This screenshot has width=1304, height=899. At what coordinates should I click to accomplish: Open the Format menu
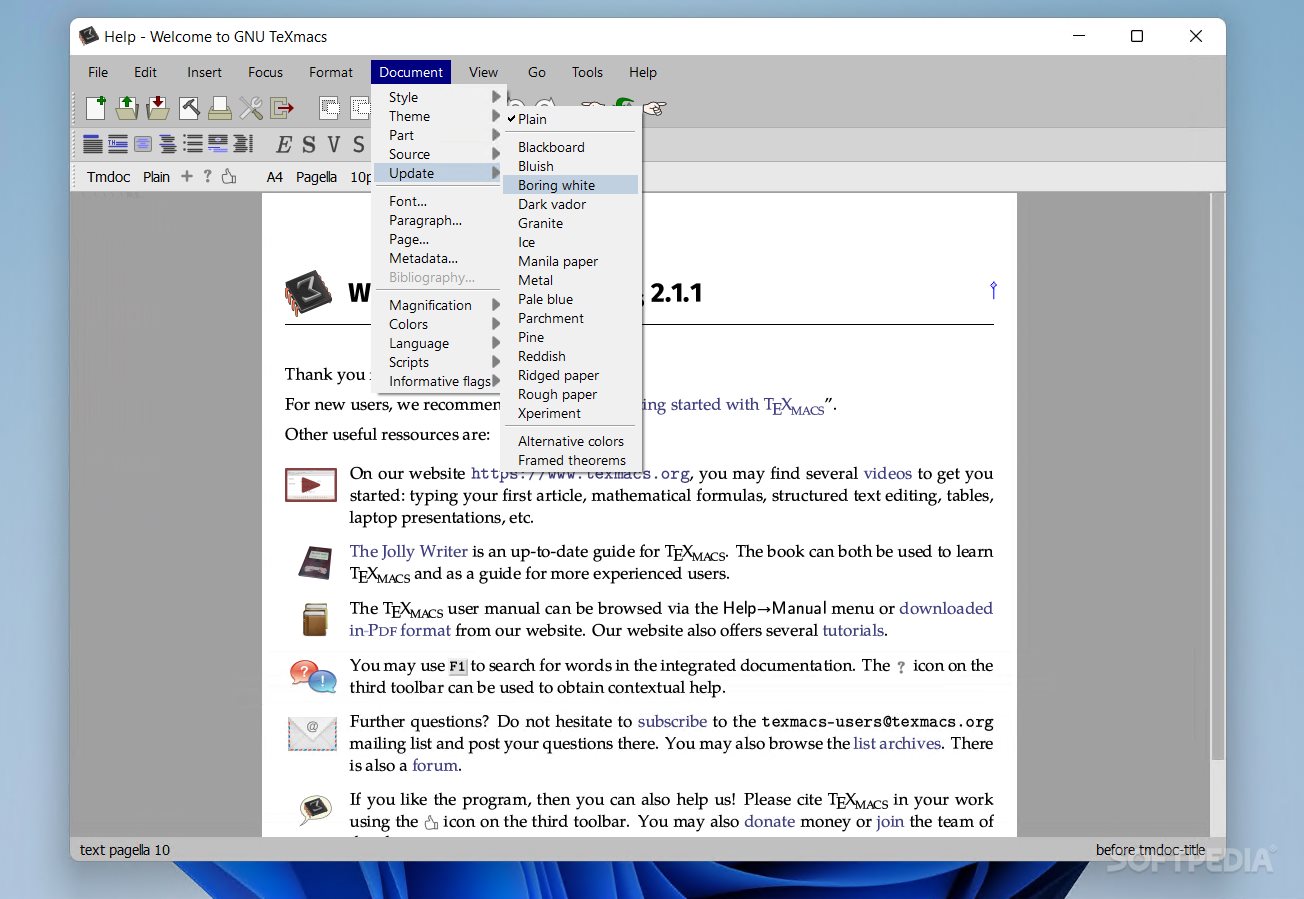[x=331, y=72]
